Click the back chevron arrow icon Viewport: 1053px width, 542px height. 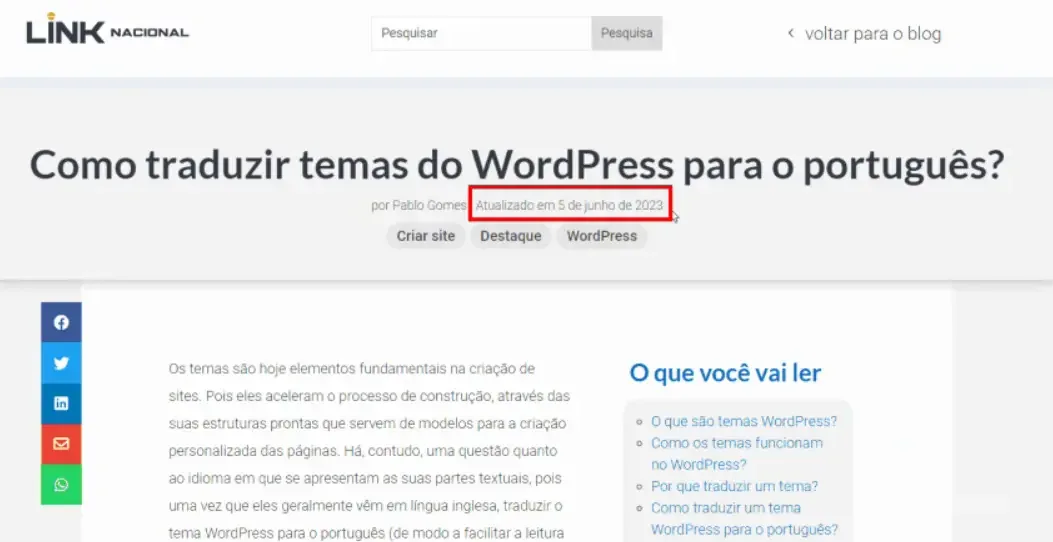790,33
